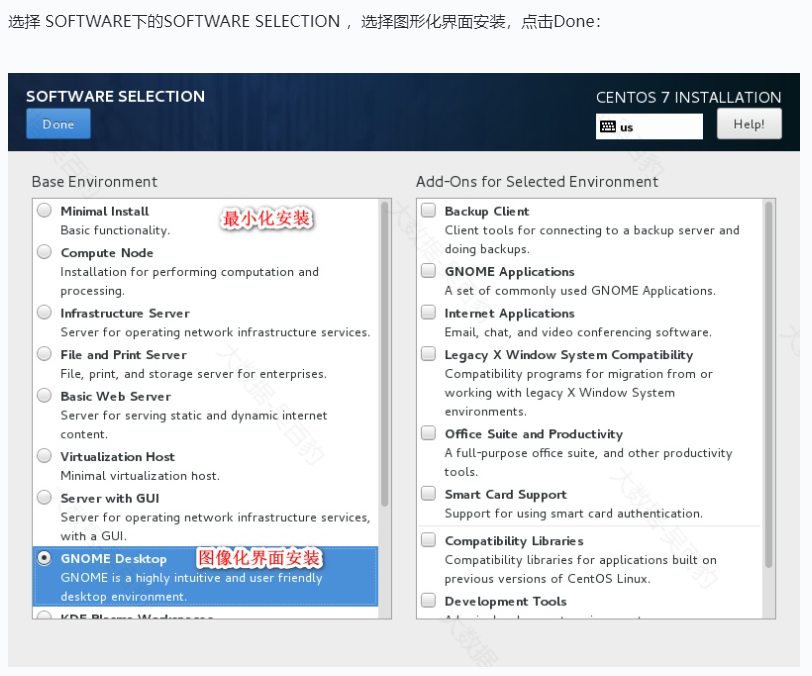Viewport: 812px width, 676px height.
Task: Toggle the Smart Card Support checkbox
Action: coord(428,493)
